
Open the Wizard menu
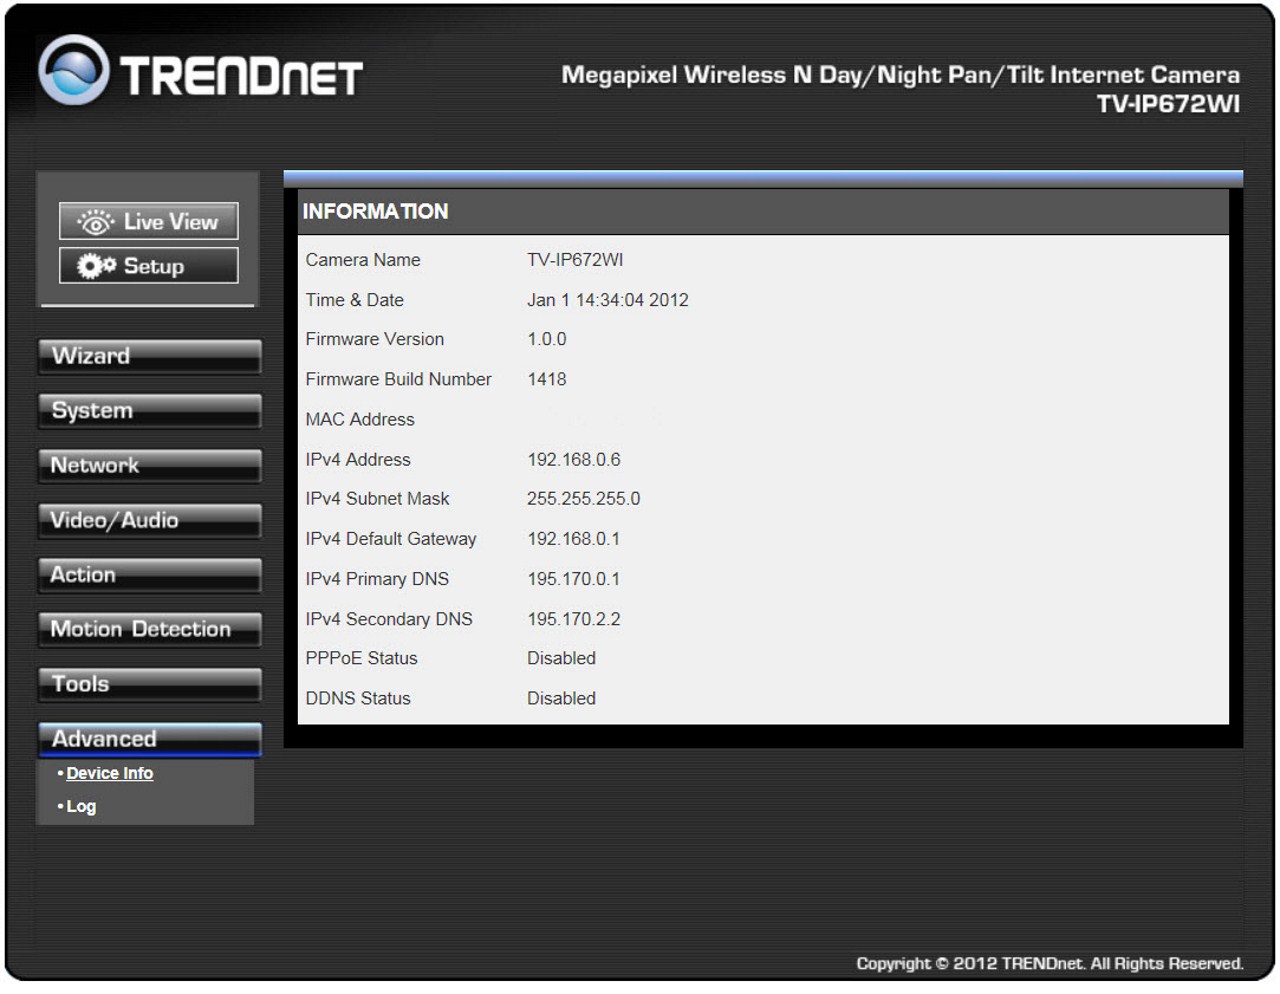149,357
